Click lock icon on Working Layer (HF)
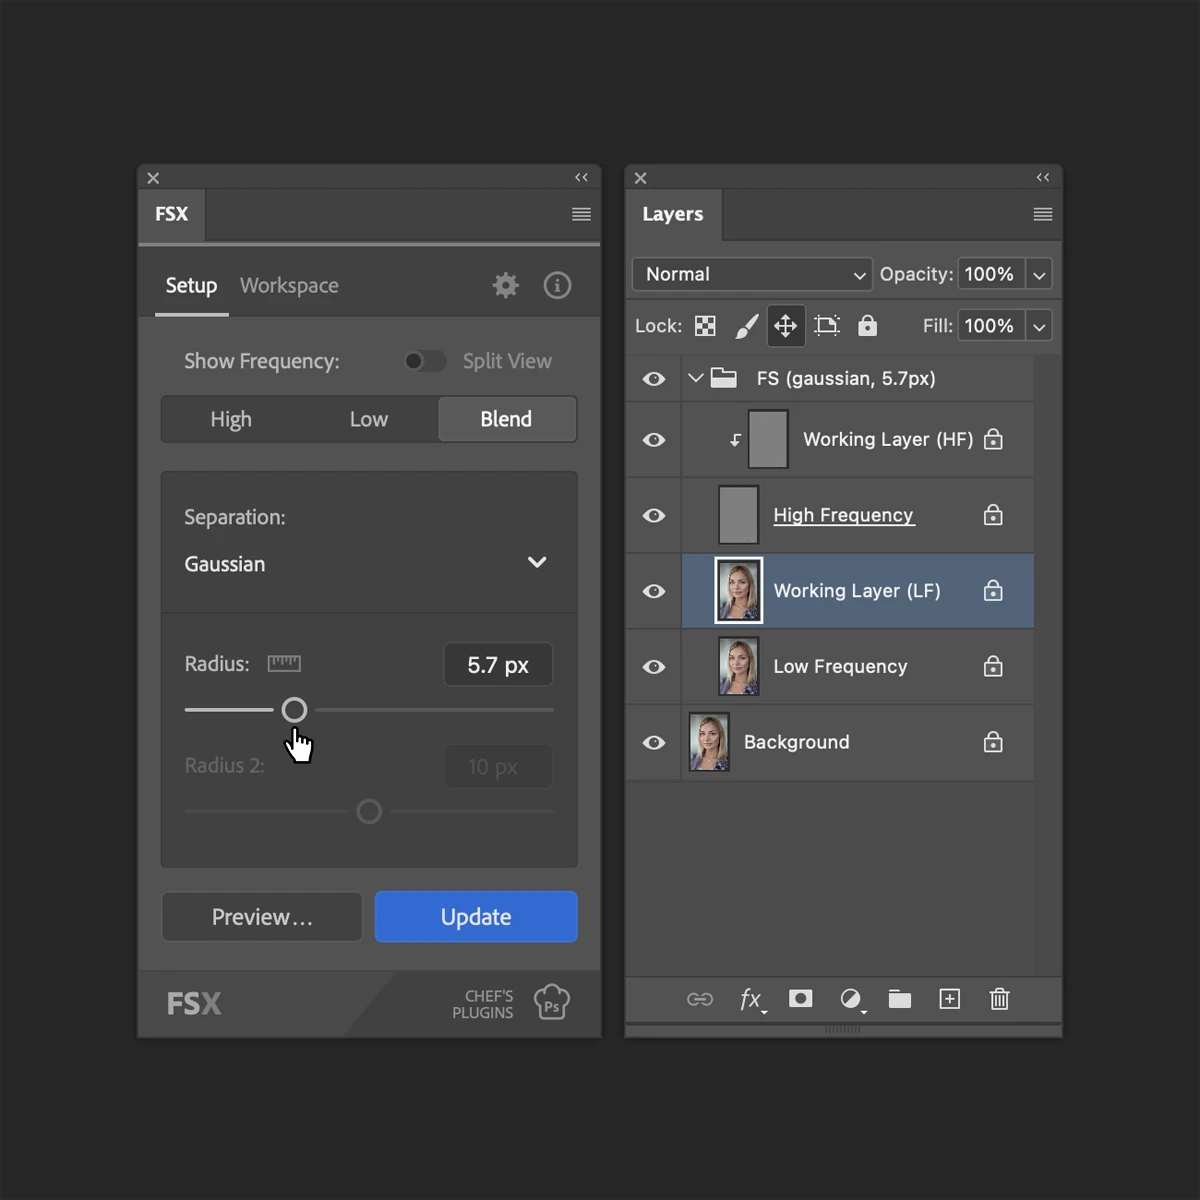1200x1200 pixels. click(x=993, y=439)
